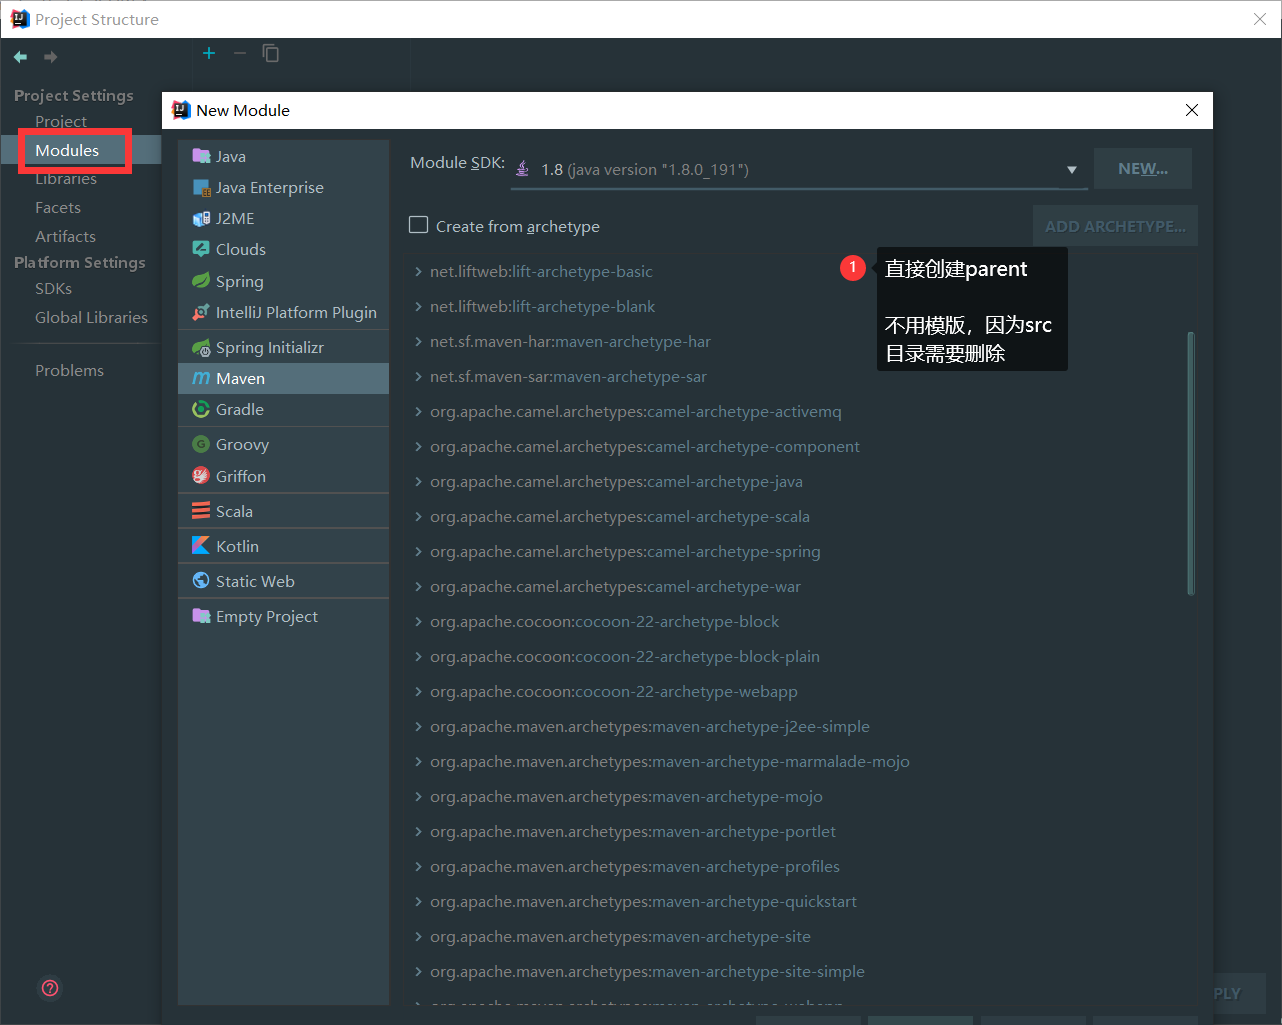The height and width of the screenshot is (1025, 1282).
Task: Select cocoon-22-archetype-webapp archetype
Action: (x=614, y=691)
